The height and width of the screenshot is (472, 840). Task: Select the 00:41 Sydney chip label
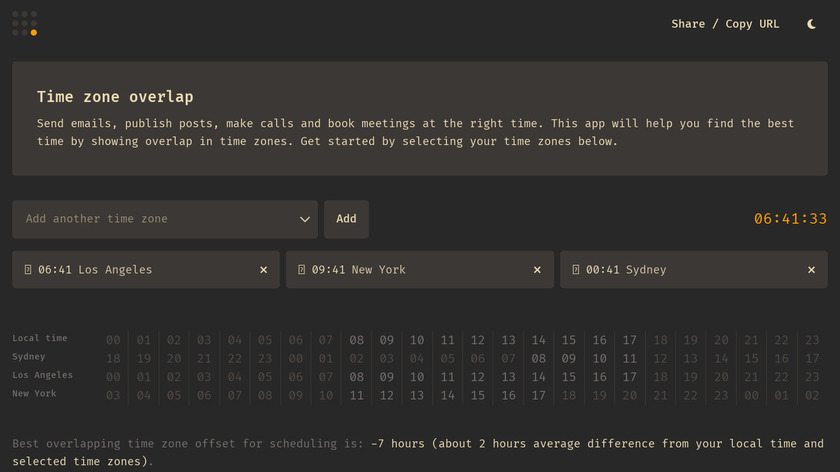pos(626,270)
